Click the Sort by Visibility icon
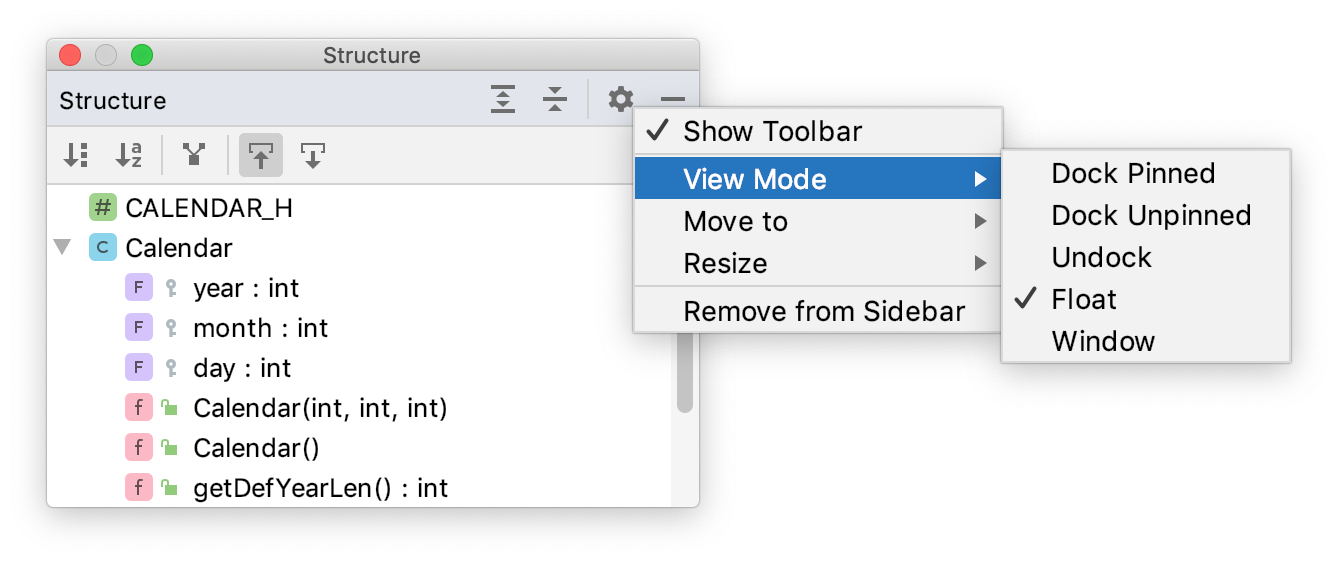The image size is (1332, 562). [76, 155]
